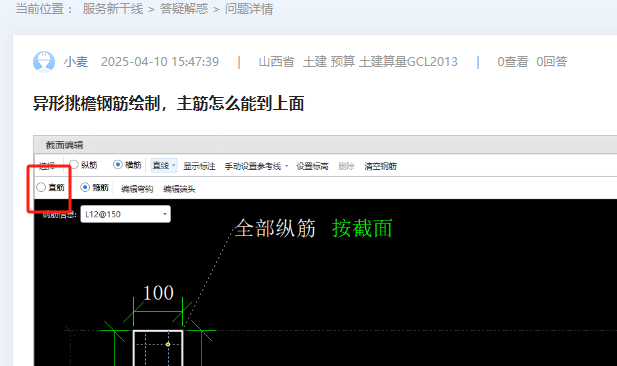Click the white rectangular section outline
Viewport: 617px width, 366px height.
coord(158,348)
